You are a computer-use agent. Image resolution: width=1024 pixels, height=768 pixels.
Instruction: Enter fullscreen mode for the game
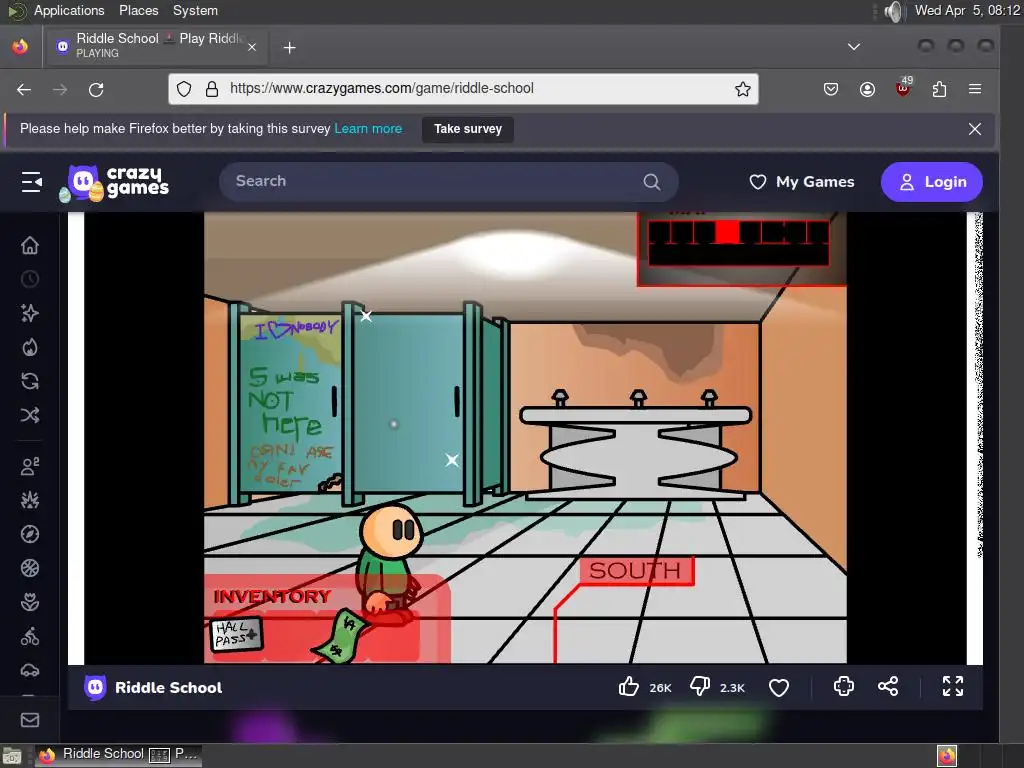point(953,686)
